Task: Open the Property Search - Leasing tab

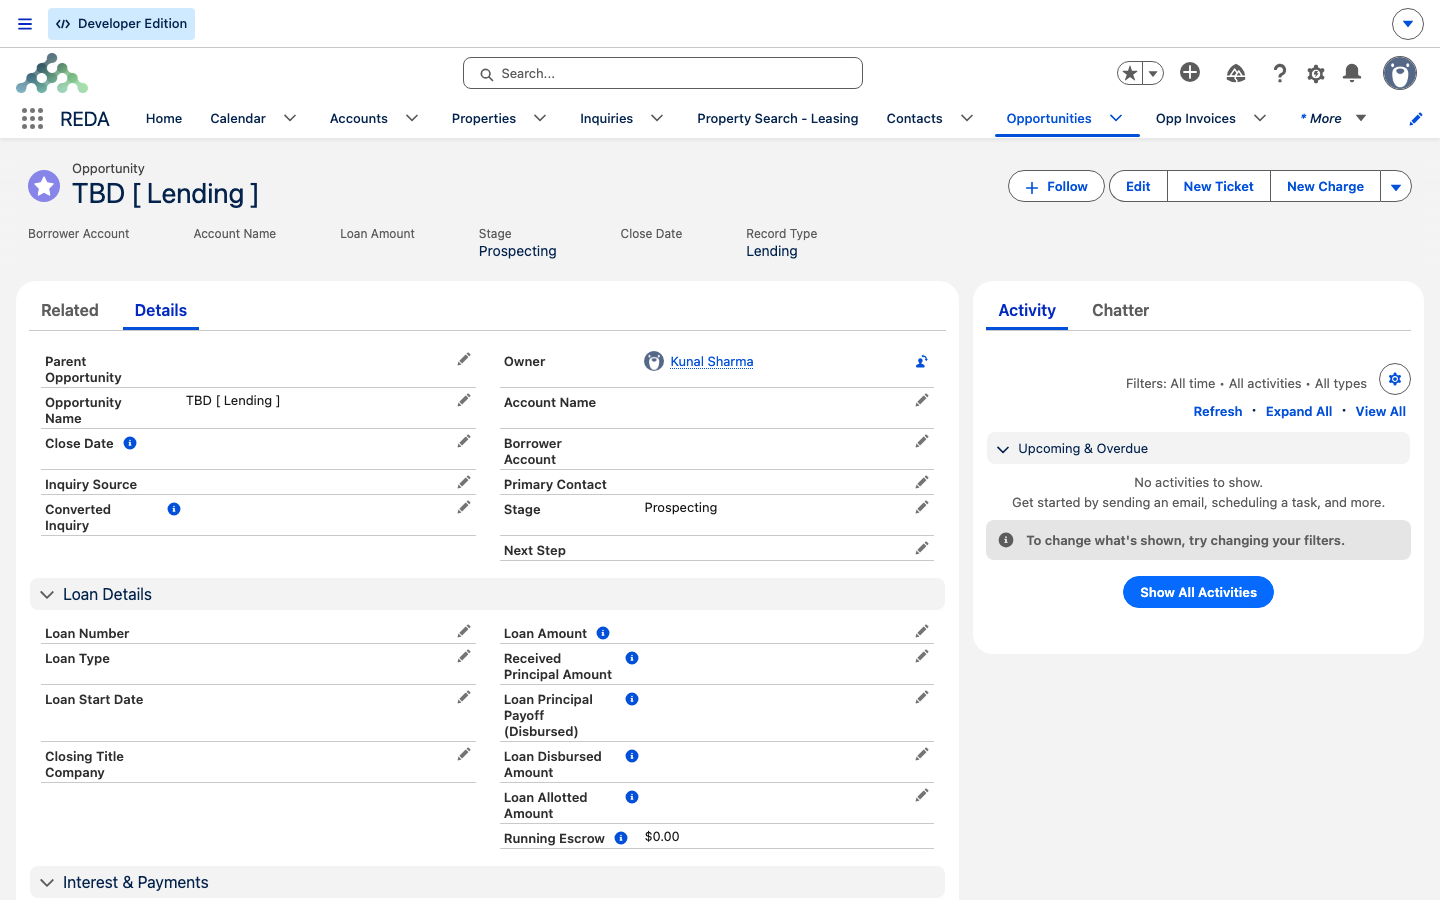Action: point(778,118)
